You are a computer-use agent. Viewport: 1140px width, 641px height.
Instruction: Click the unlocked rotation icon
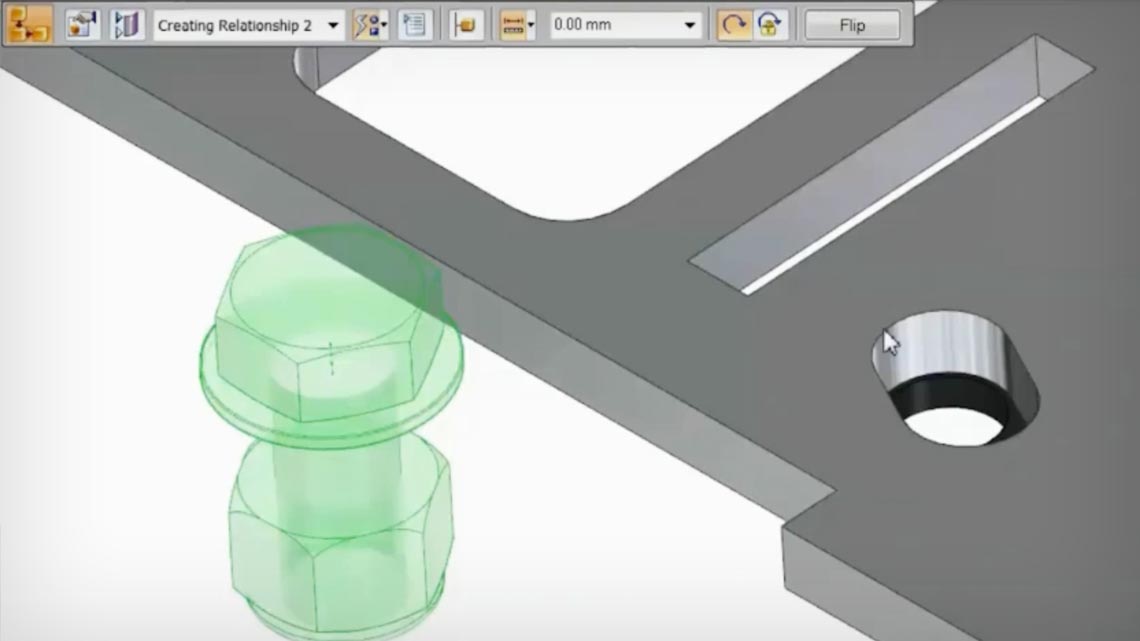coord(733,23)
